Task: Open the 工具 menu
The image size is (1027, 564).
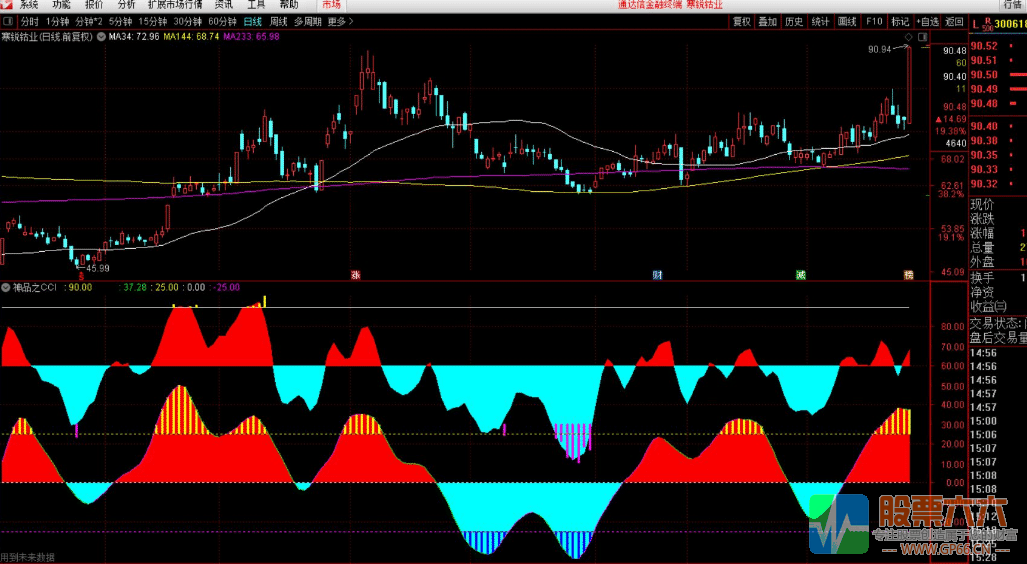Action: pyautogui.click(x=256, y=5)
